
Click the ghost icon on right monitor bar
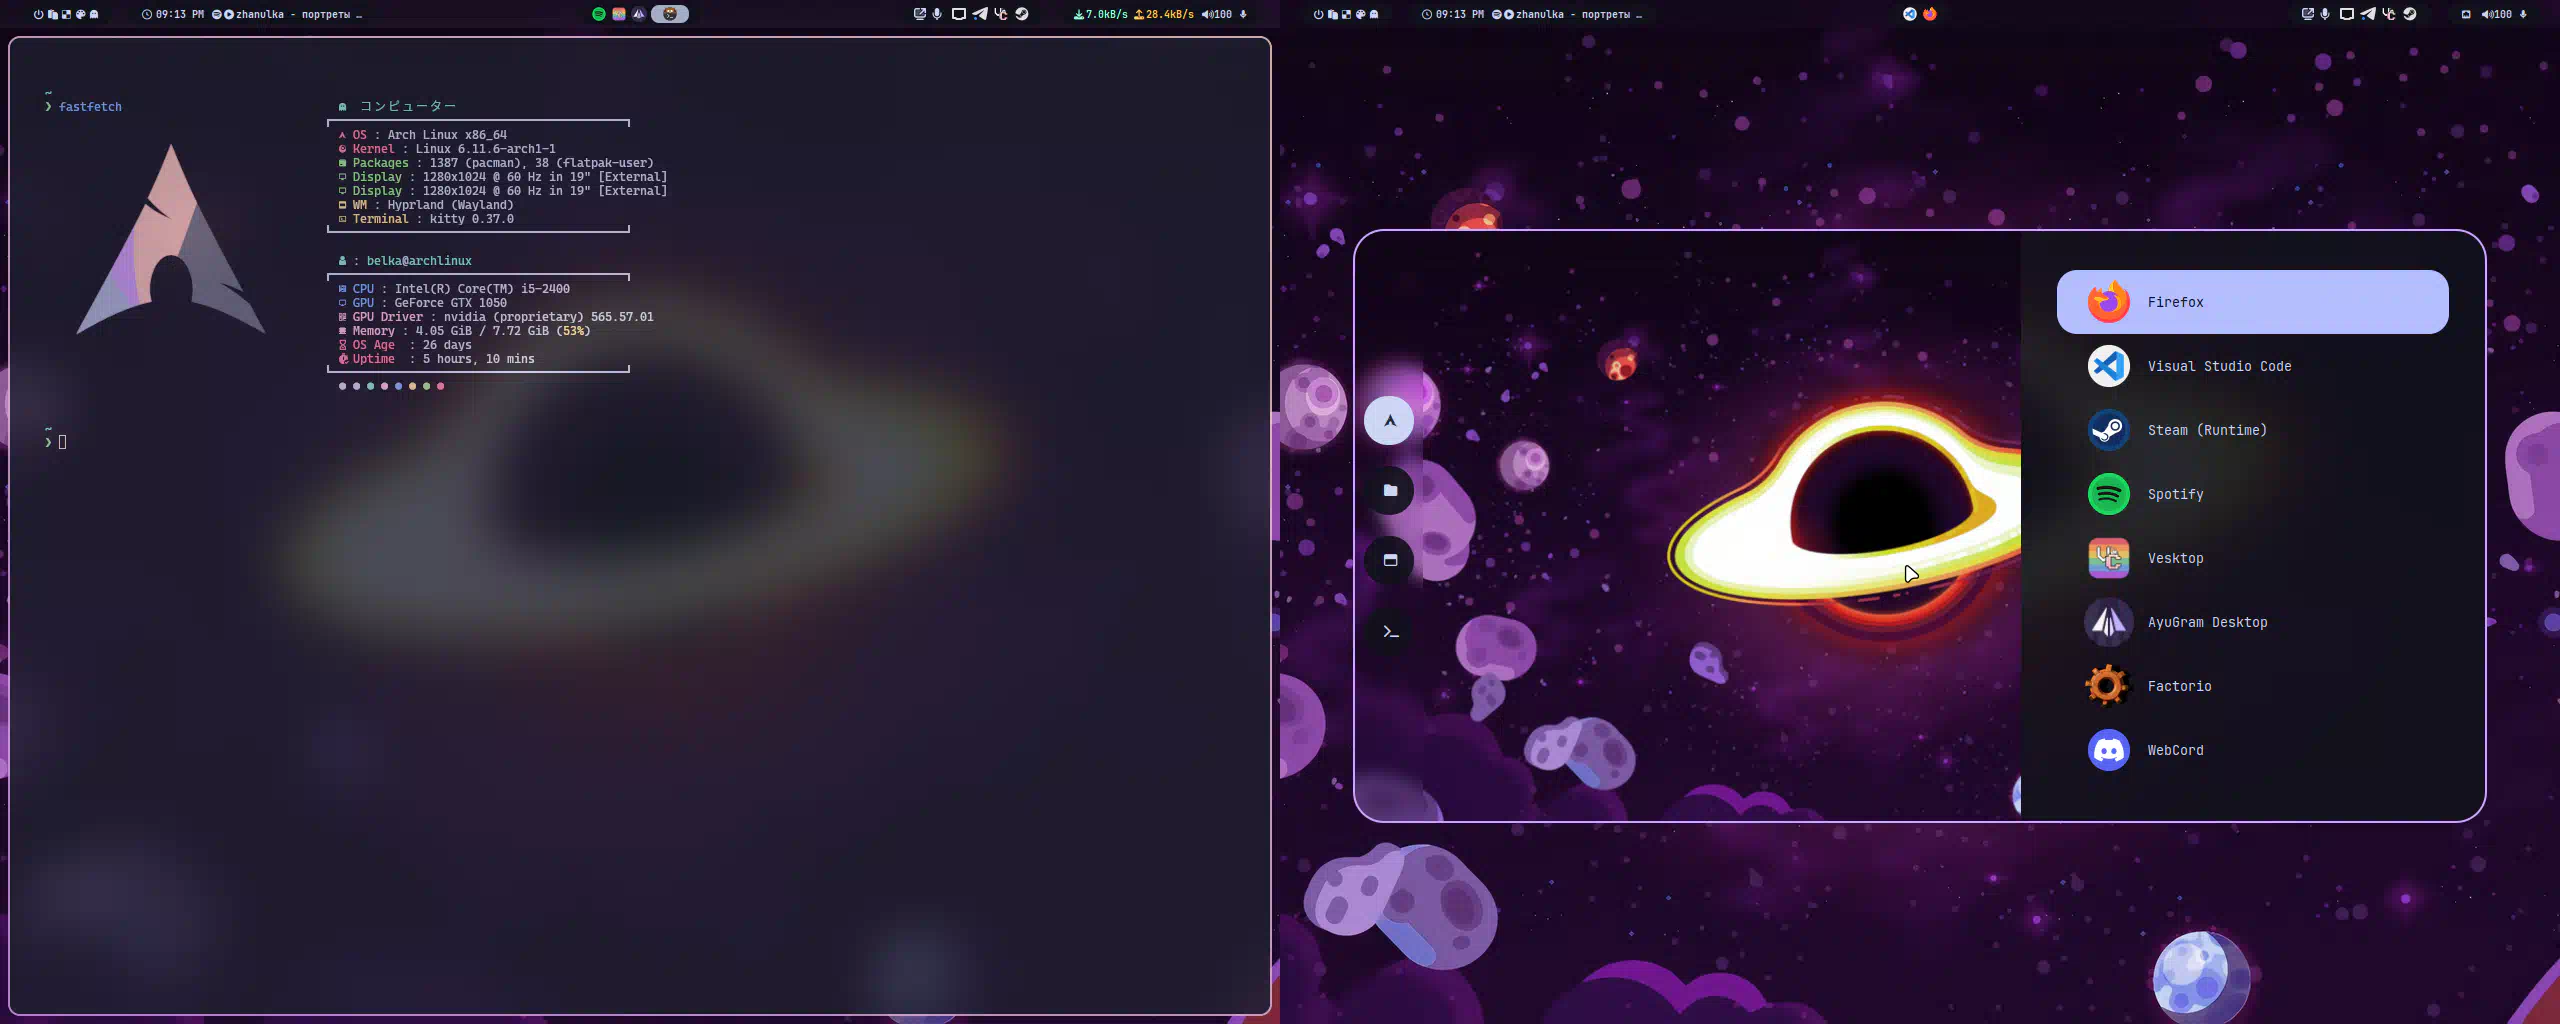tap(1374, 14)
